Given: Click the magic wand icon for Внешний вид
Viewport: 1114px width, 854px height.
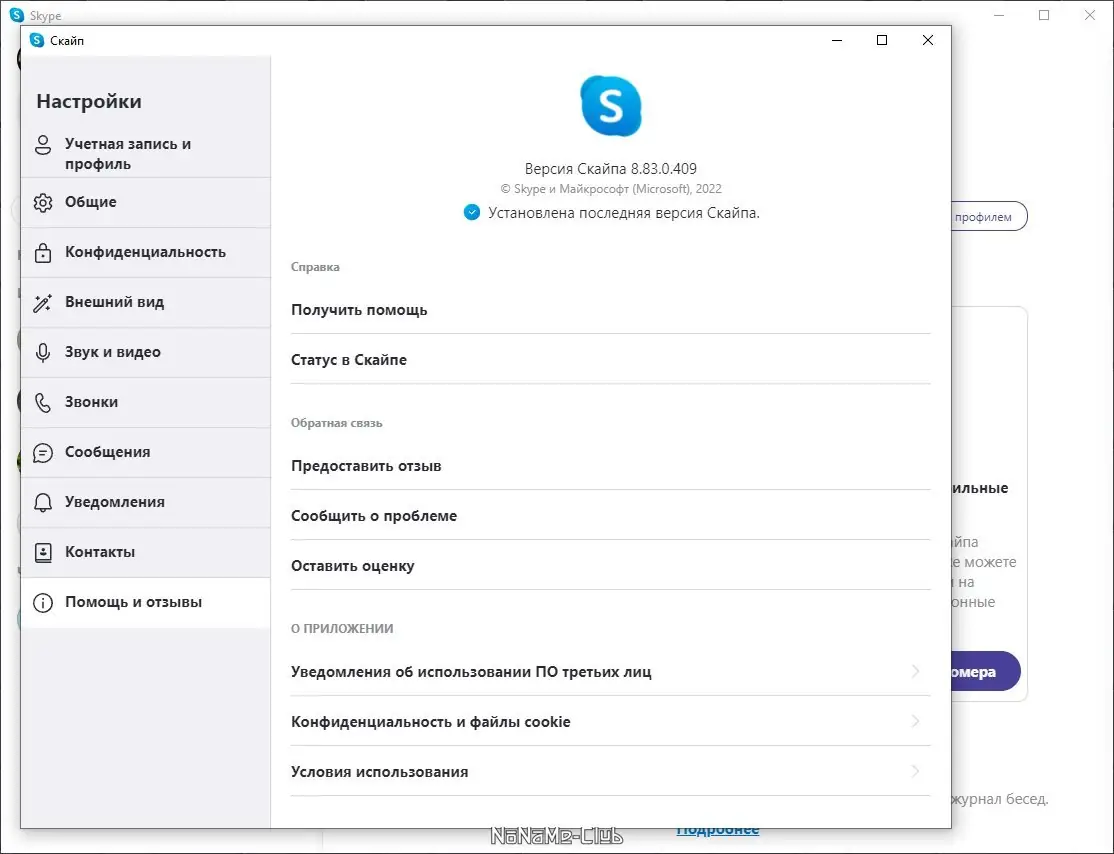Looking at the screenshot, I should click(x=43, y=303).
